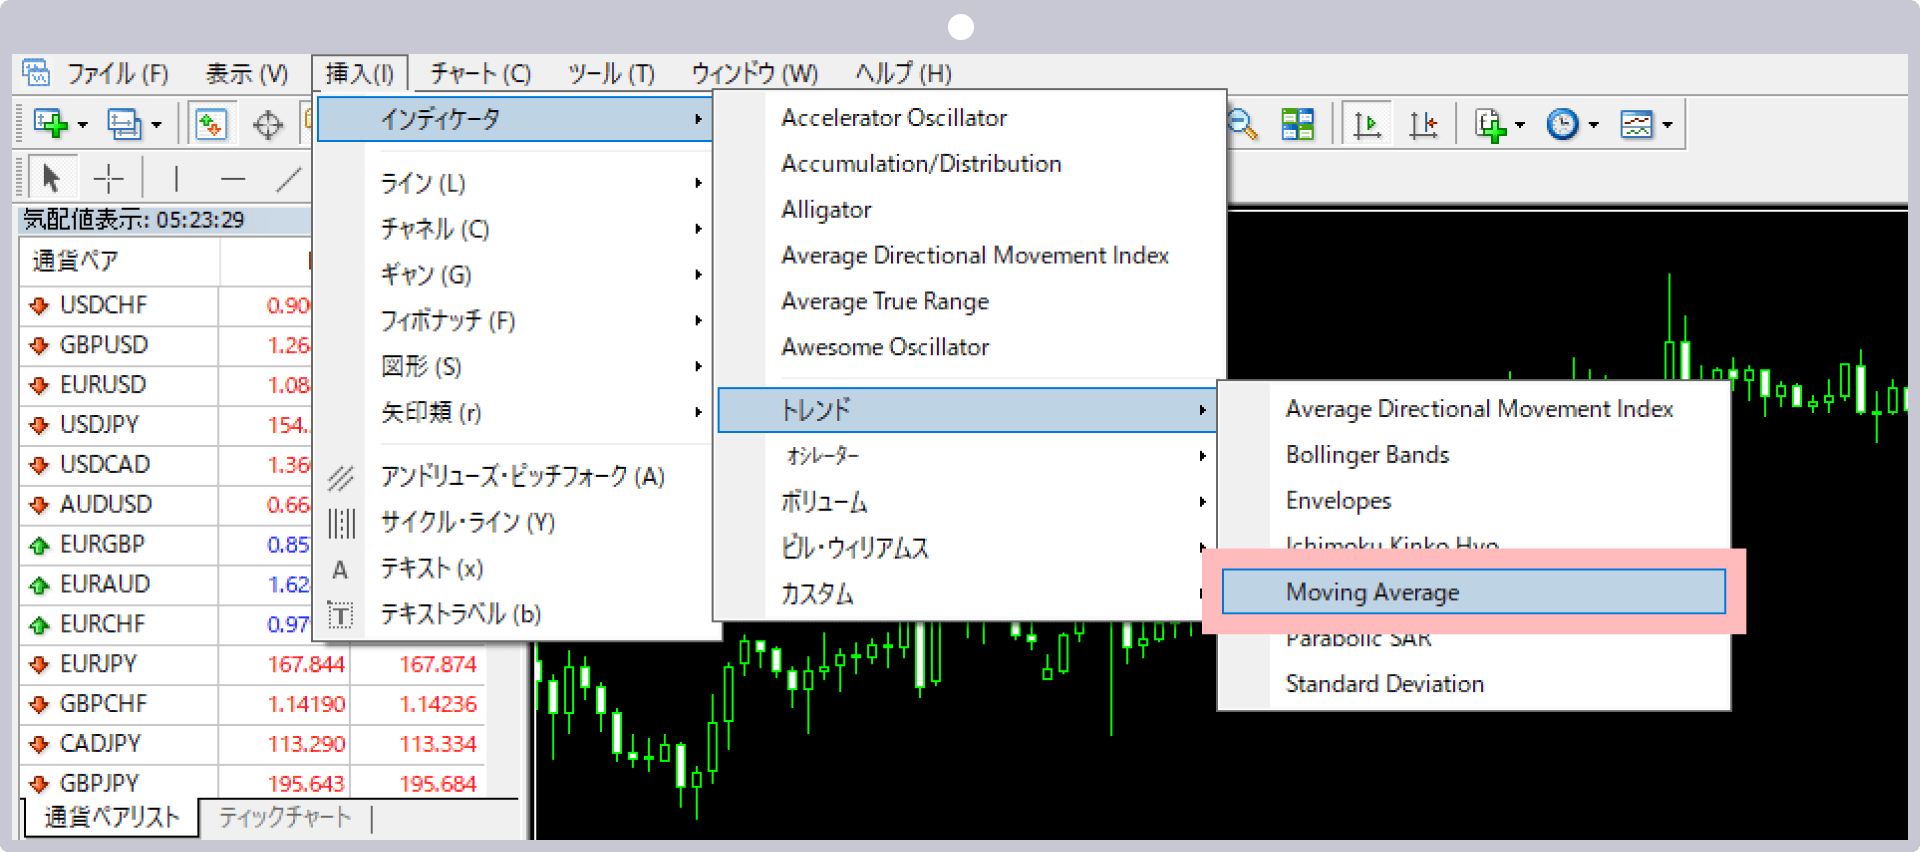
Task: Click the text label 'T' icon in menu
Action: [x=340, y=615]
